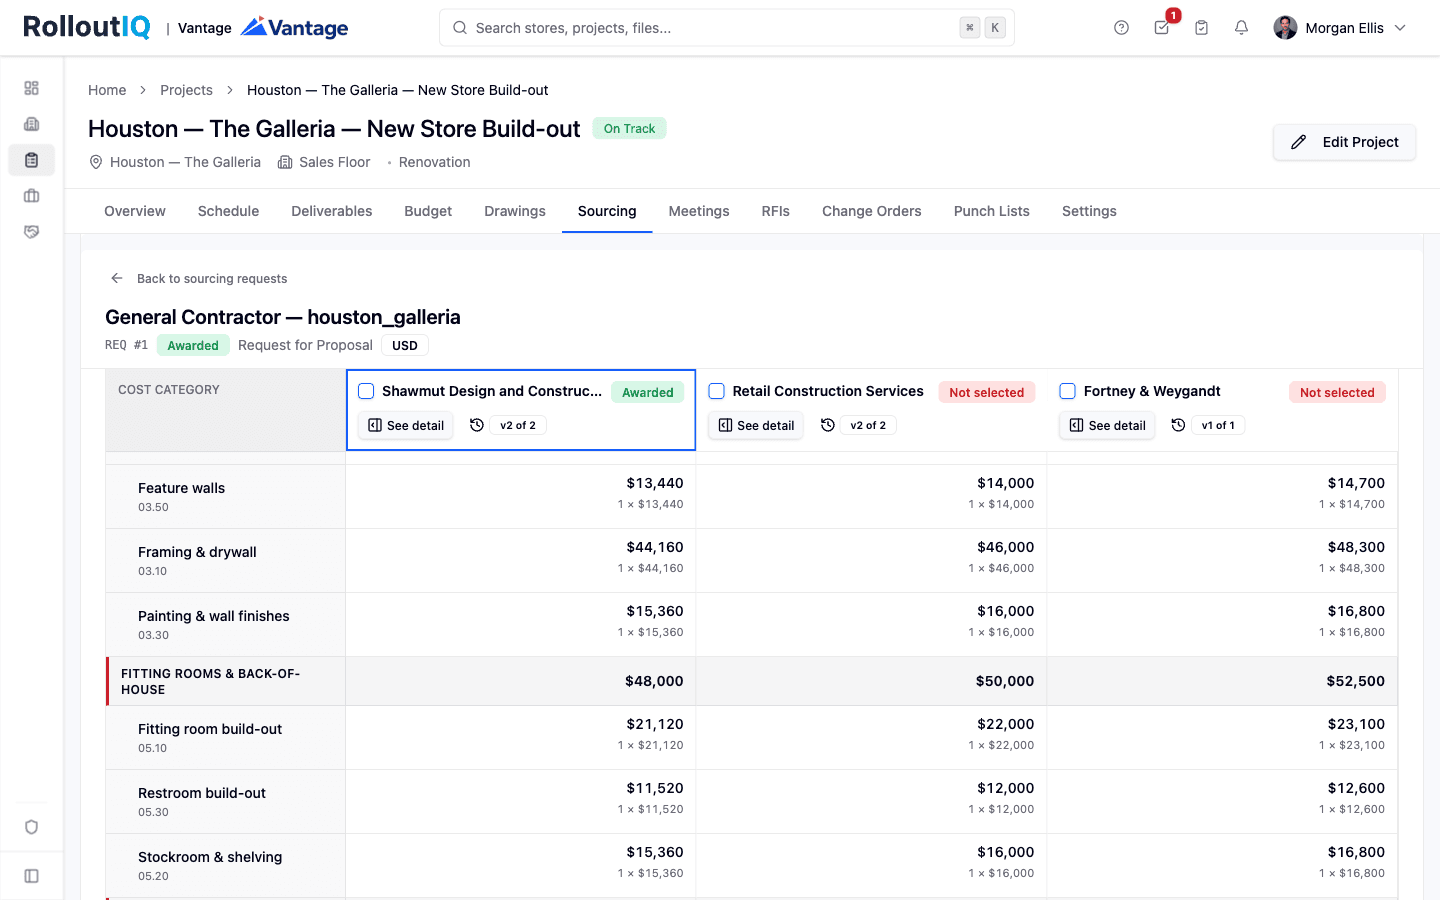Click the Restroom build-out row label

pyautogui.click(x=202, y=793)
